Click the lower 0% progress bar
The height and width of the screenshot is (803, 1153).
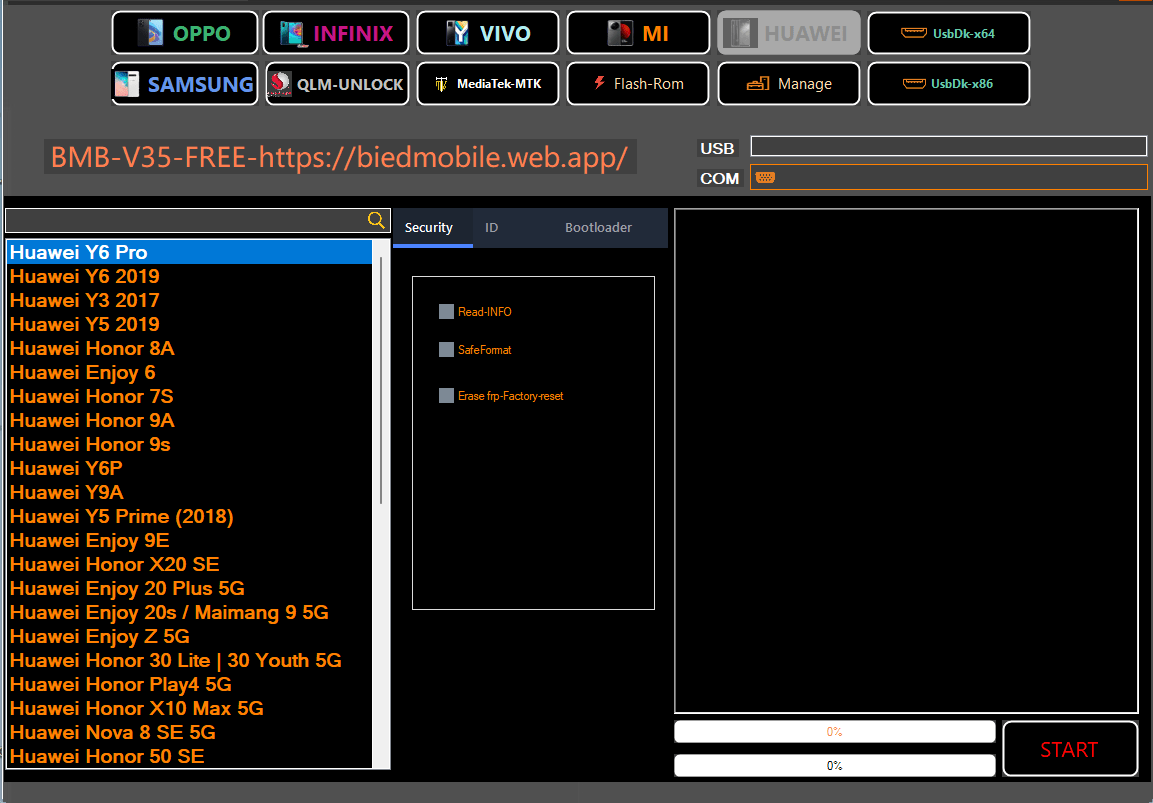pos(834,764)
